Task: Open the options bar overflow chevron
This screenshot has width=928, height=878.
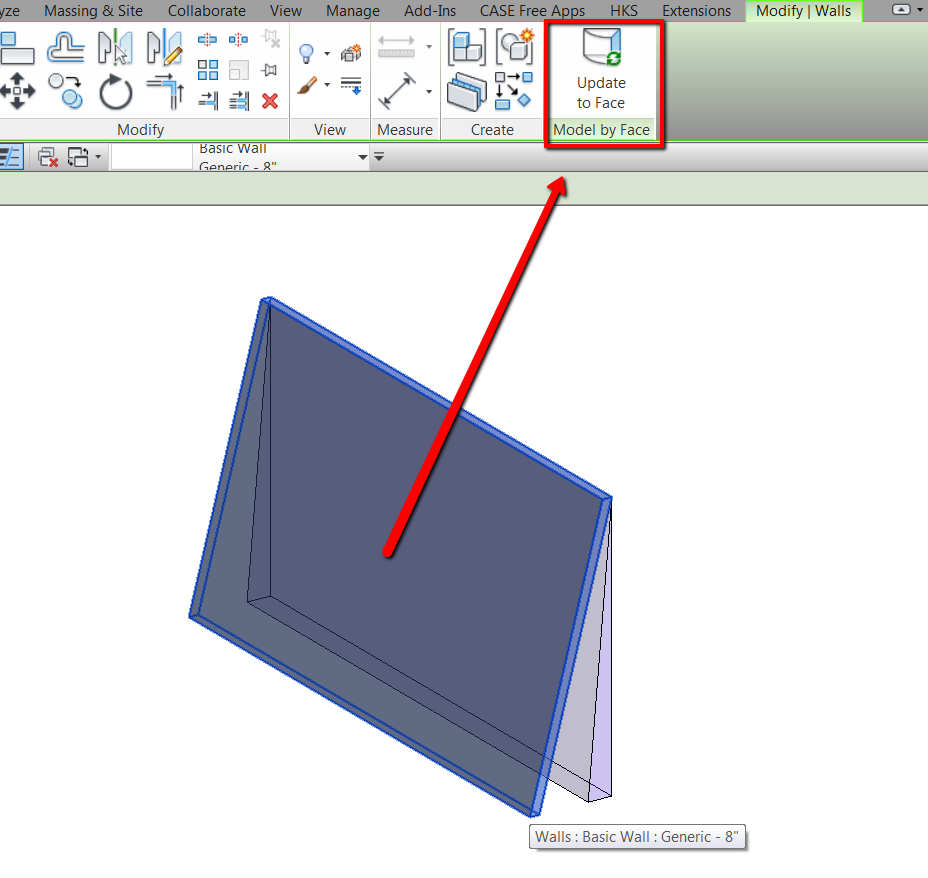Action: pyautogui.click(x=378, y=157)
